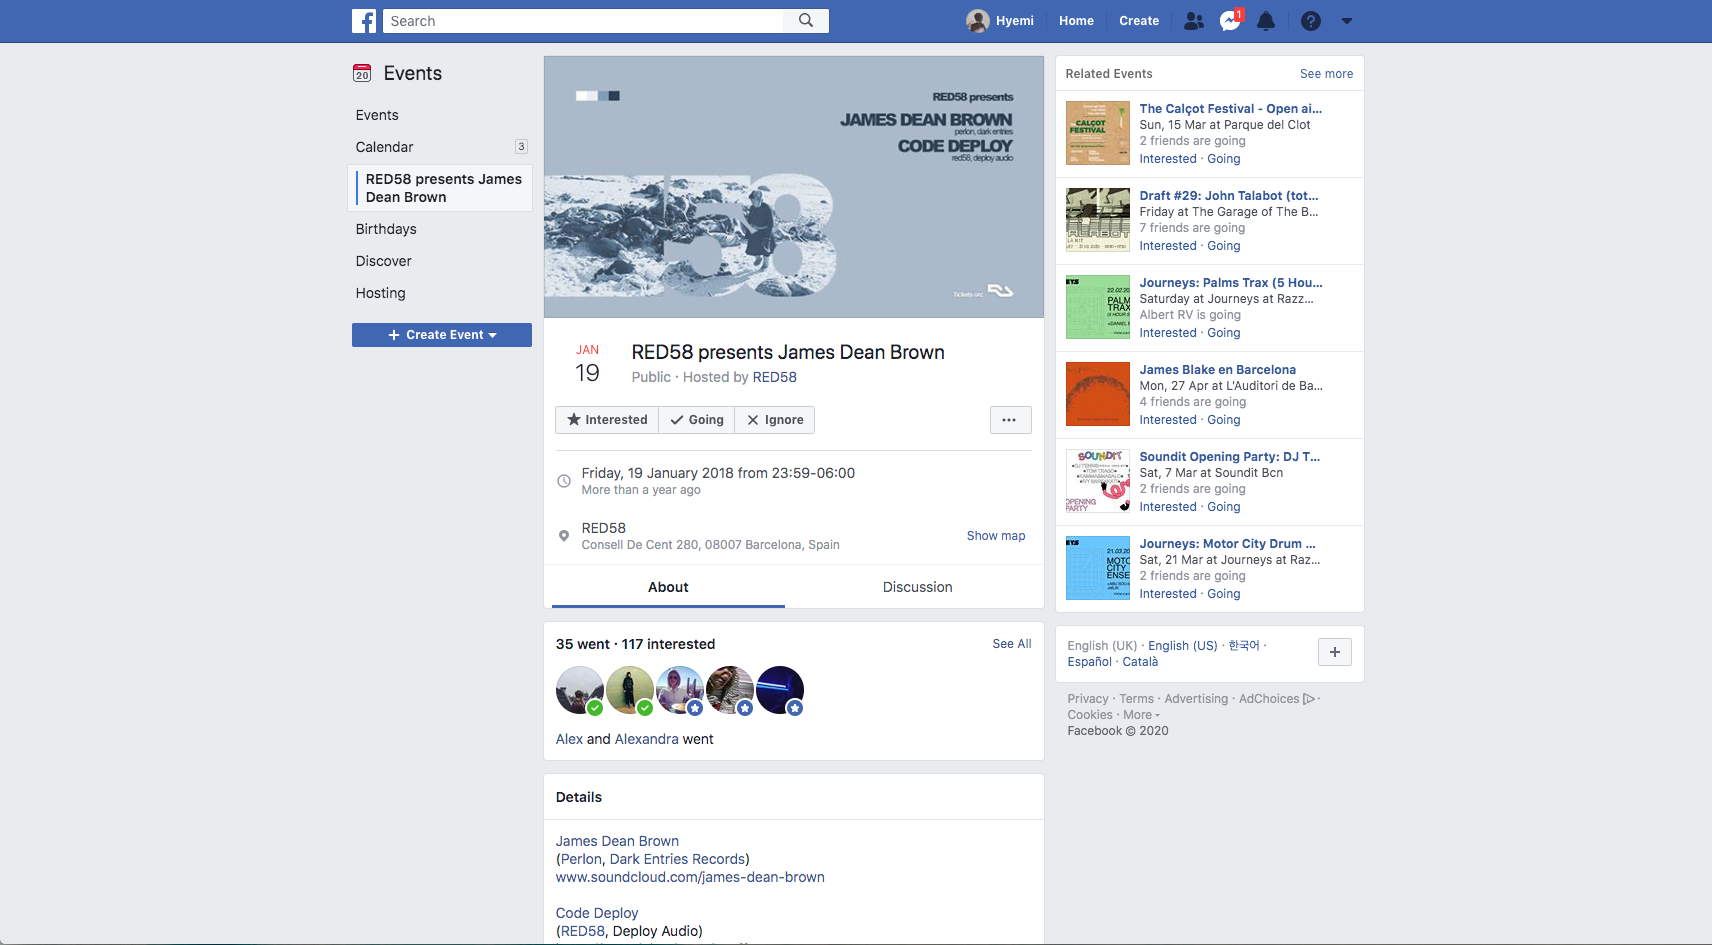
Task: Click the search magnifier icon
Action: click(x=806, y=21)
